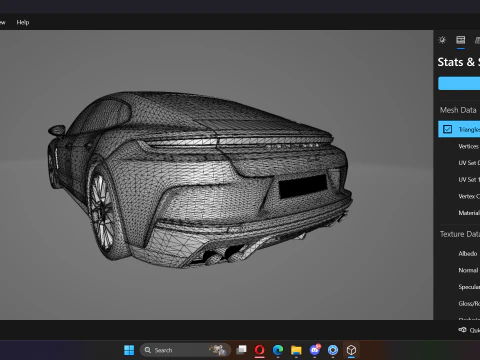The image size is (480, 360).
Task: Select the Vertices mesh data option
Action: tap(468, 146)
